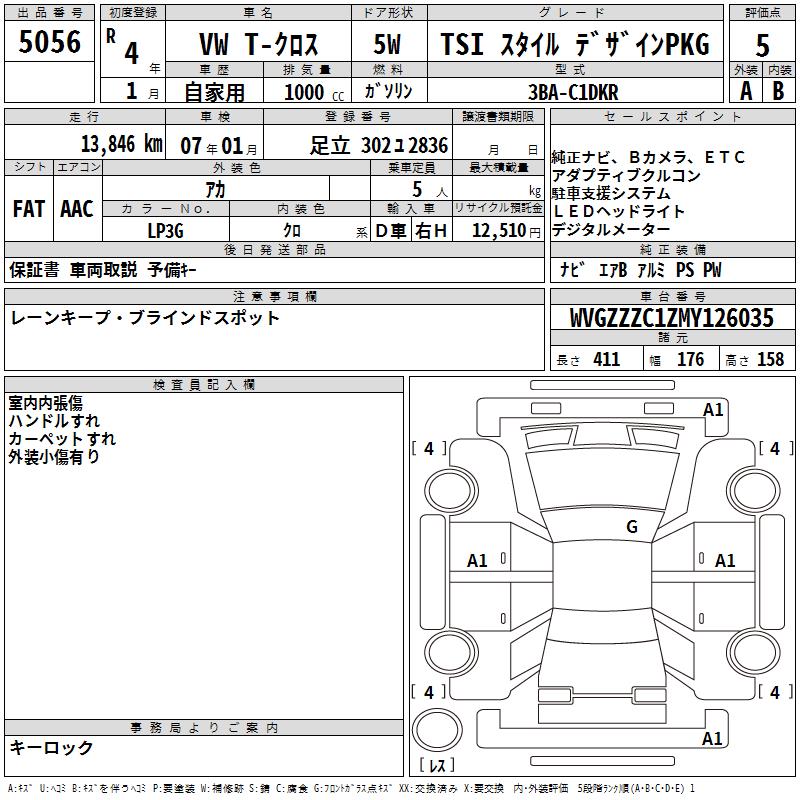Select the color number LP3G

tap(166, 231)
